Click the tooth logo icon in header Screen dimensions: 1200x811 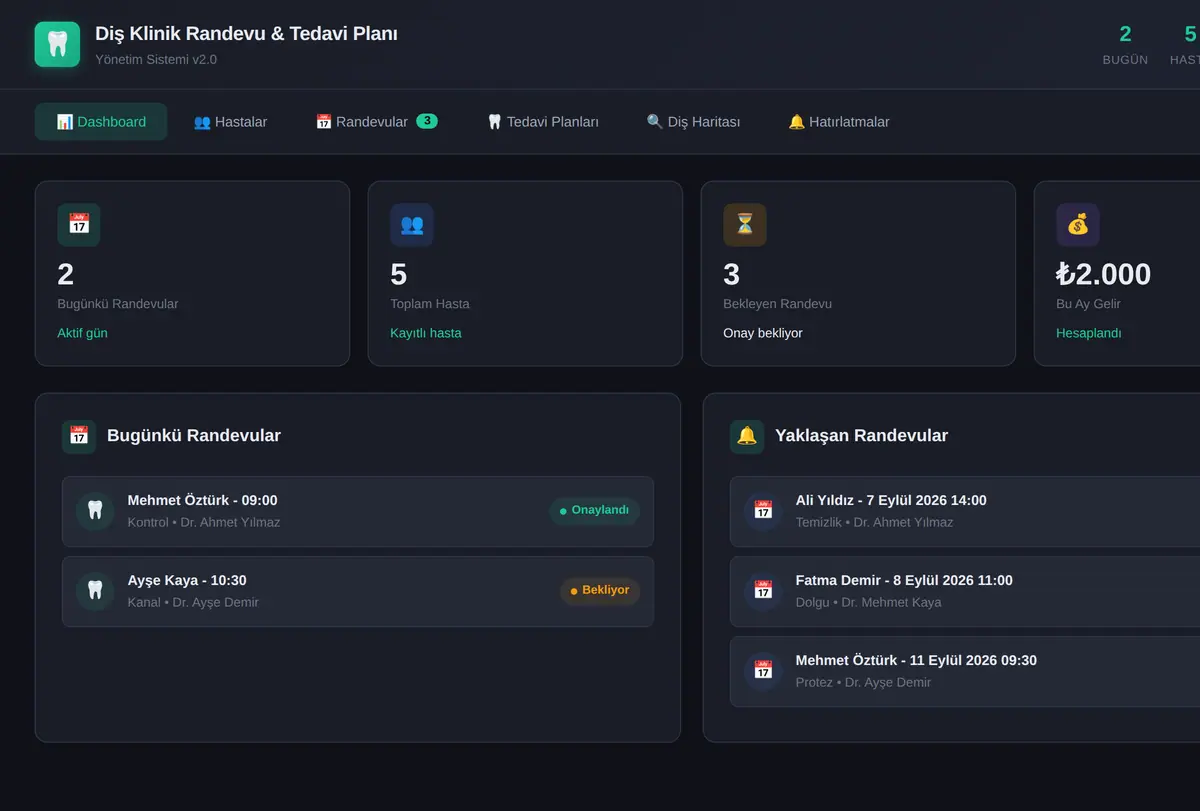point(57,45)
